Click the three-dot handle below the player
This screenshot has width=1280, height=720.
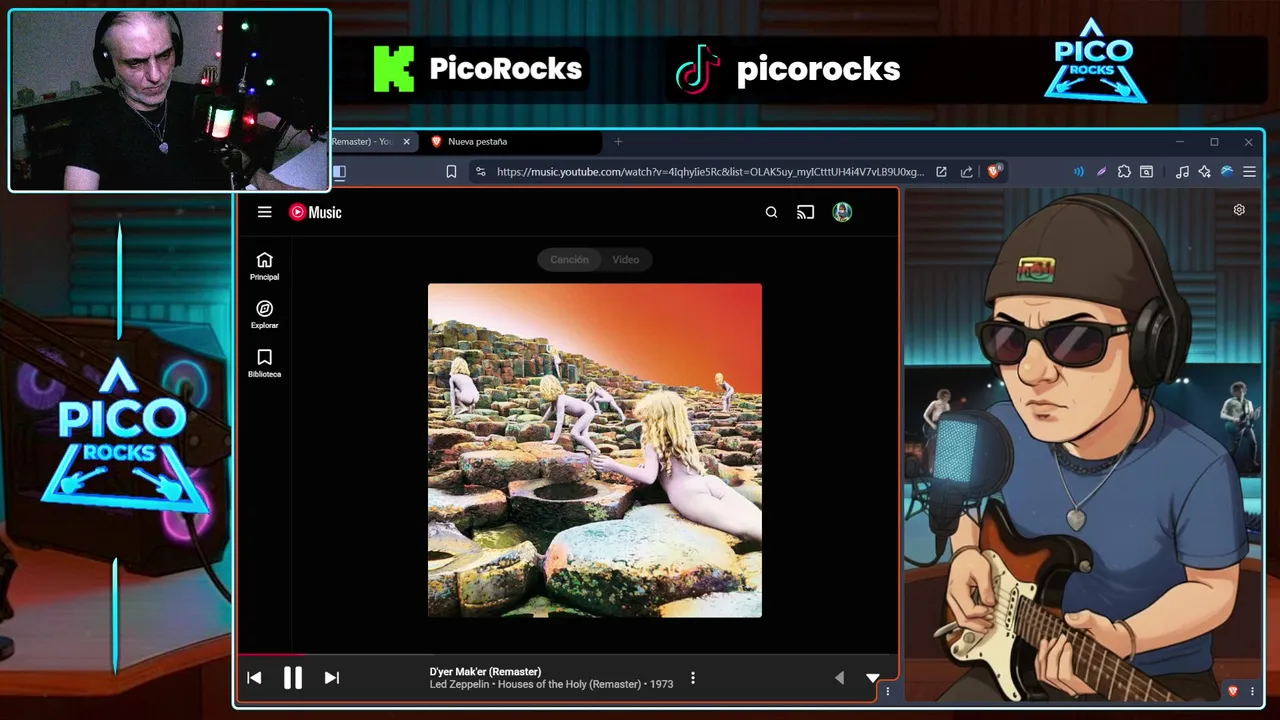pos(887,691)
